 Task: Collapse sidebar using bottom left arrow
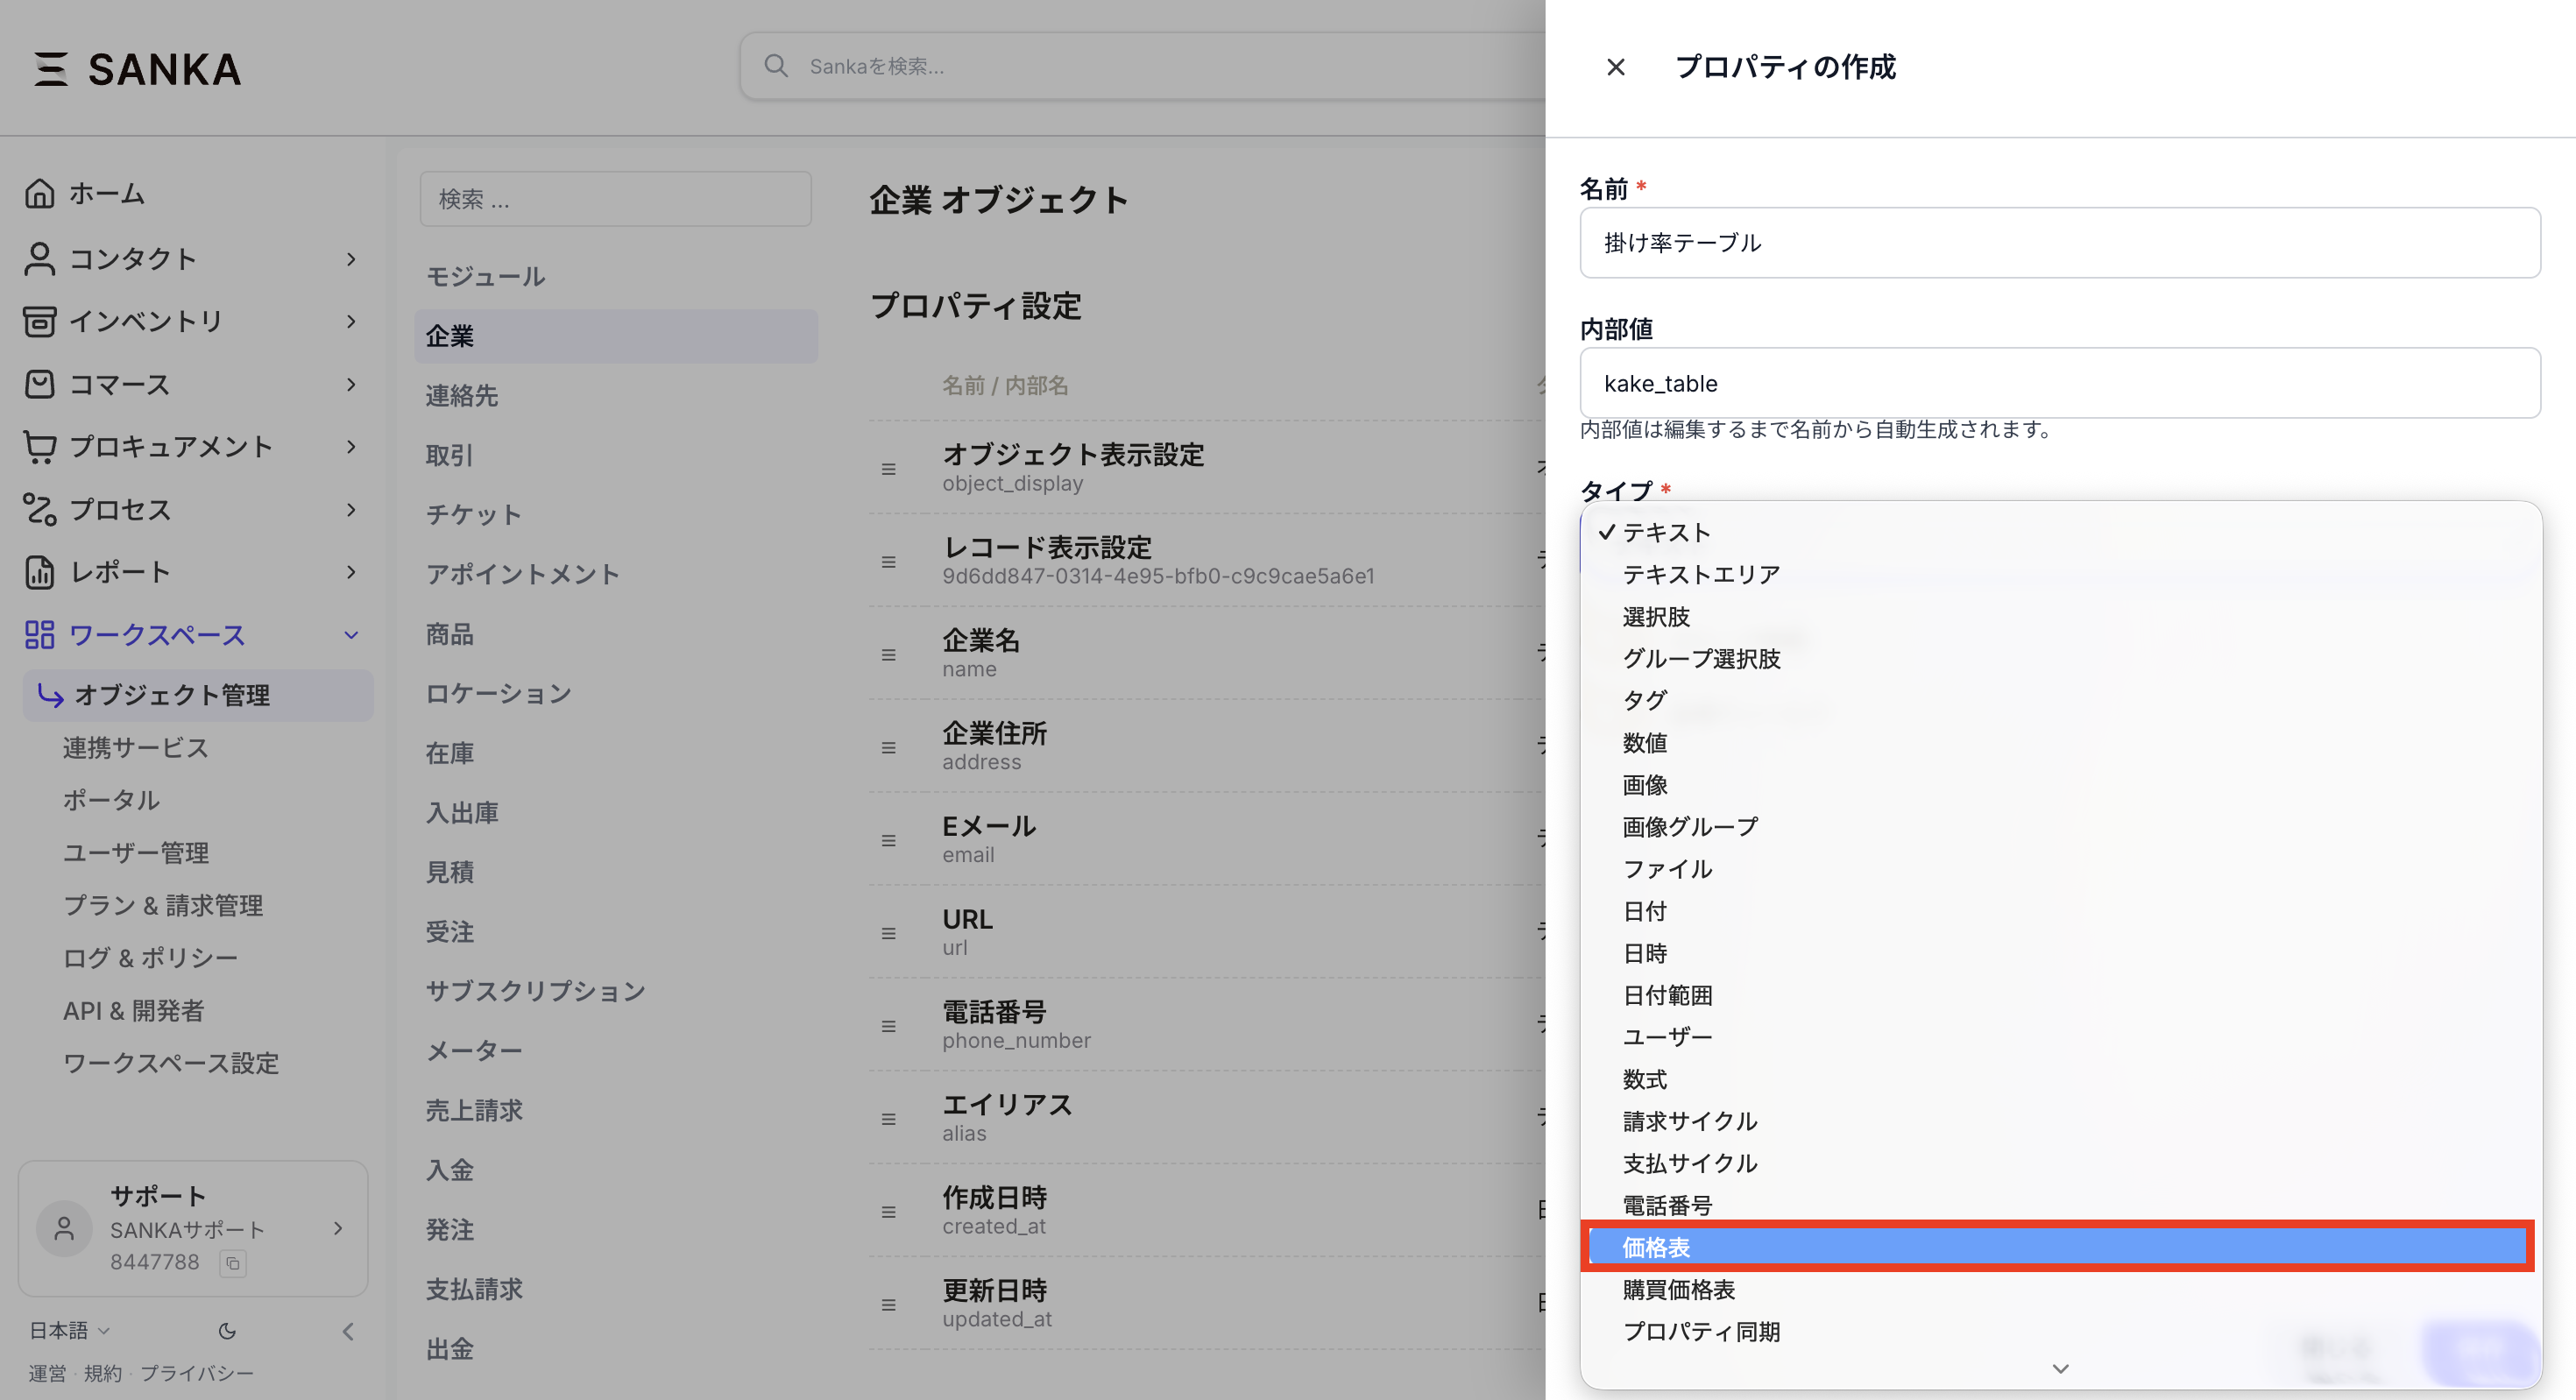pos(348,1331)
